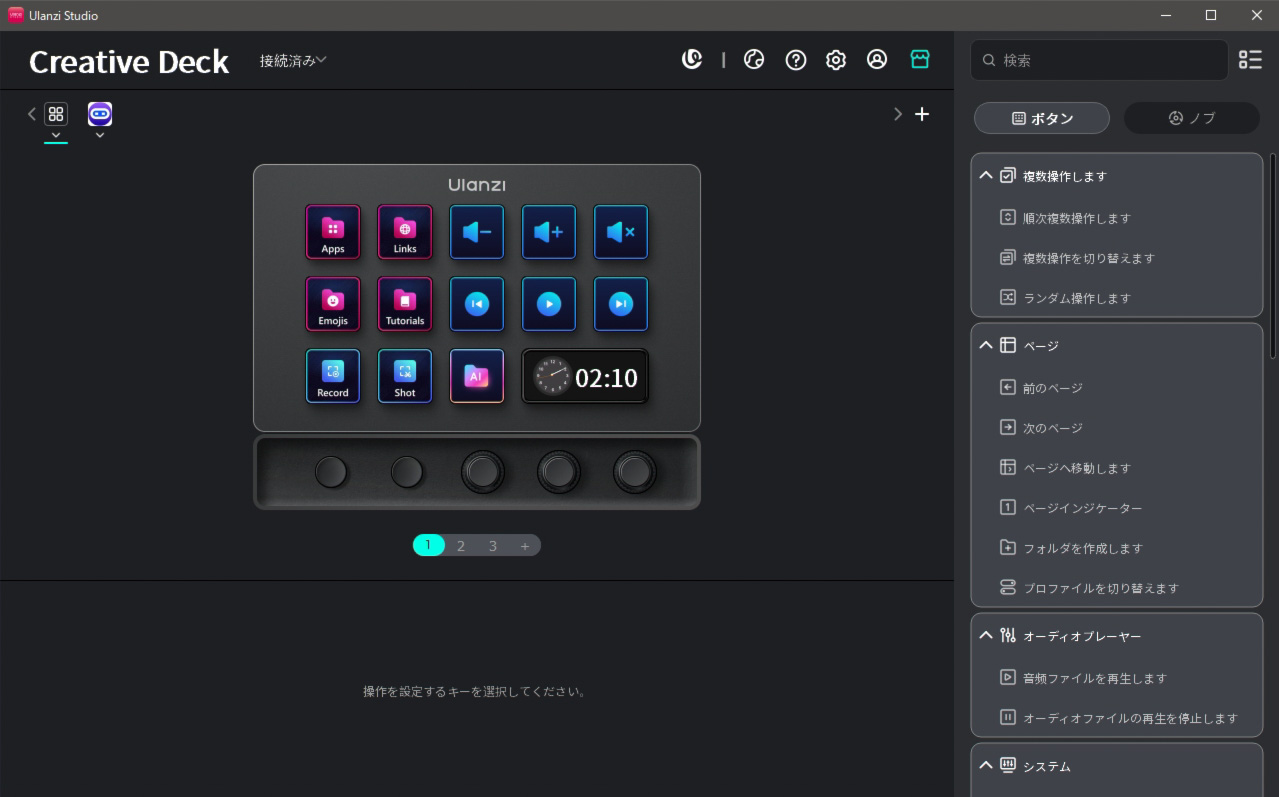Select the Shot screenshot key
1279x797 pixels.
coord(405,376)
